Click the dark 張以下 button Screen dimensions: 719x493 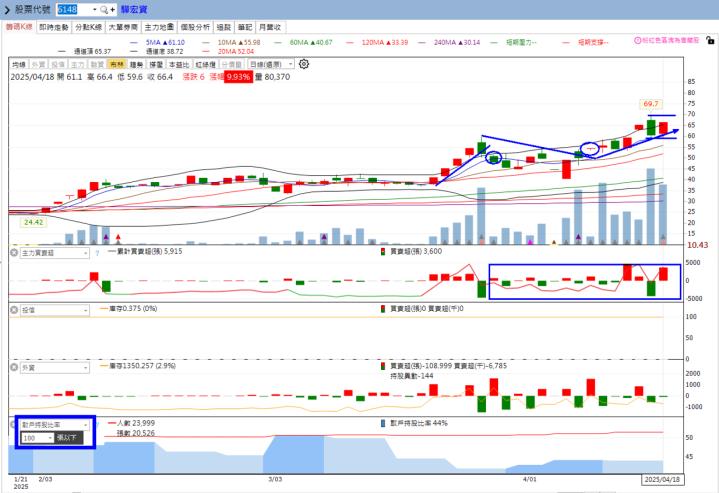tap(69, 438)
